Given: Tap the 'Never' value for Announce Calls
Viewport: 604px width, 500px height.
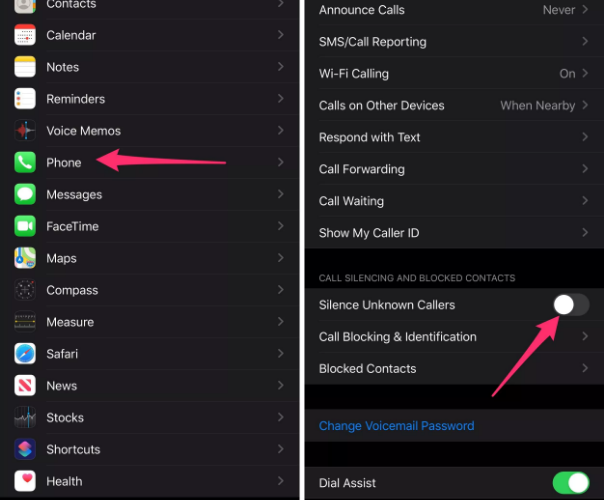Looking at the screenshot, I should click(x=559, y=10).
